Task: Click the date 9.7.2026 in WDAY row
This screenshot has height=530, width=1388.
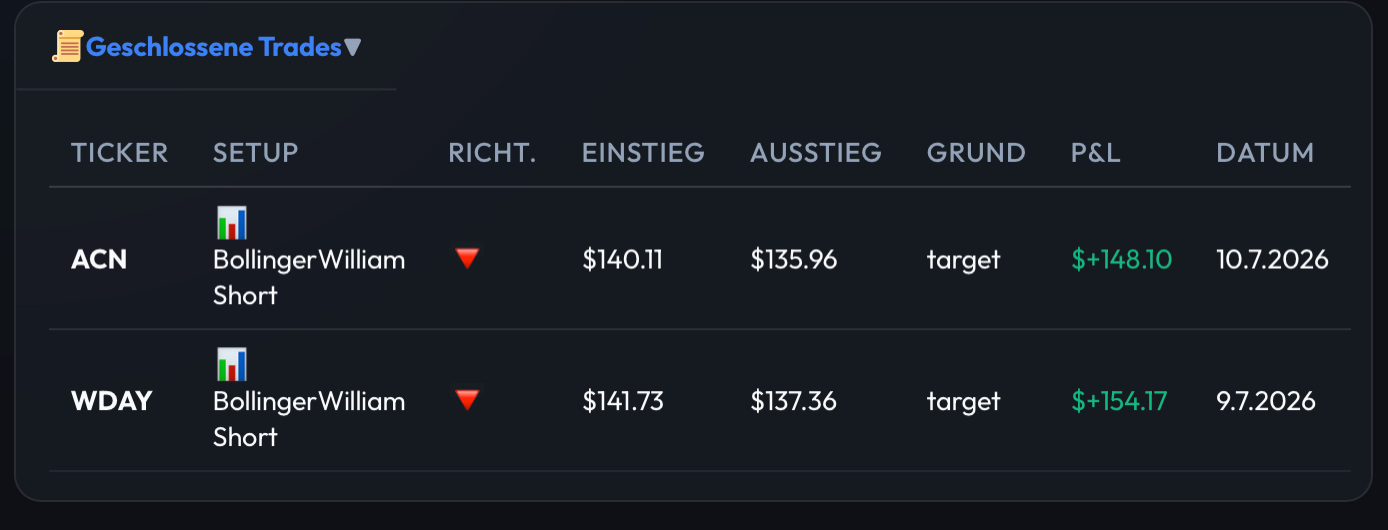Action: click(x=1266, y=402)
